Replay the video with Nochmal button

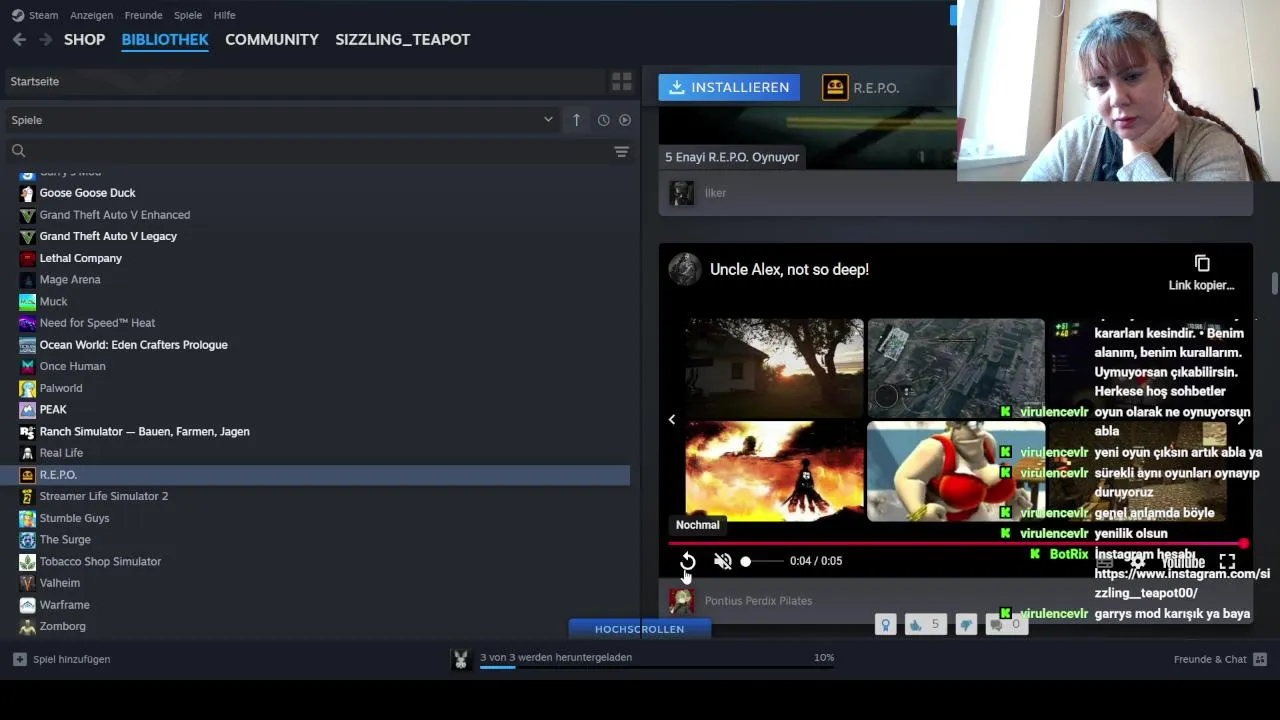tap(688, 562)
